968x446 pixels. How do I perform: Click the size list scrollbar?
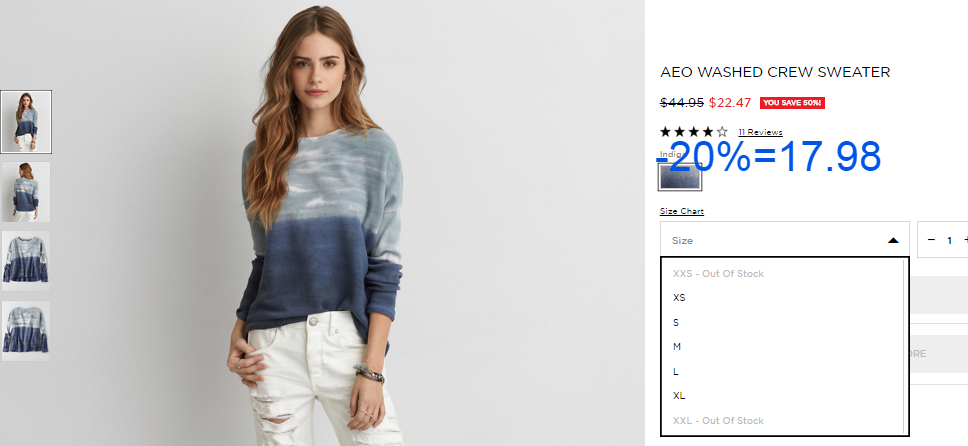point(905,347)
